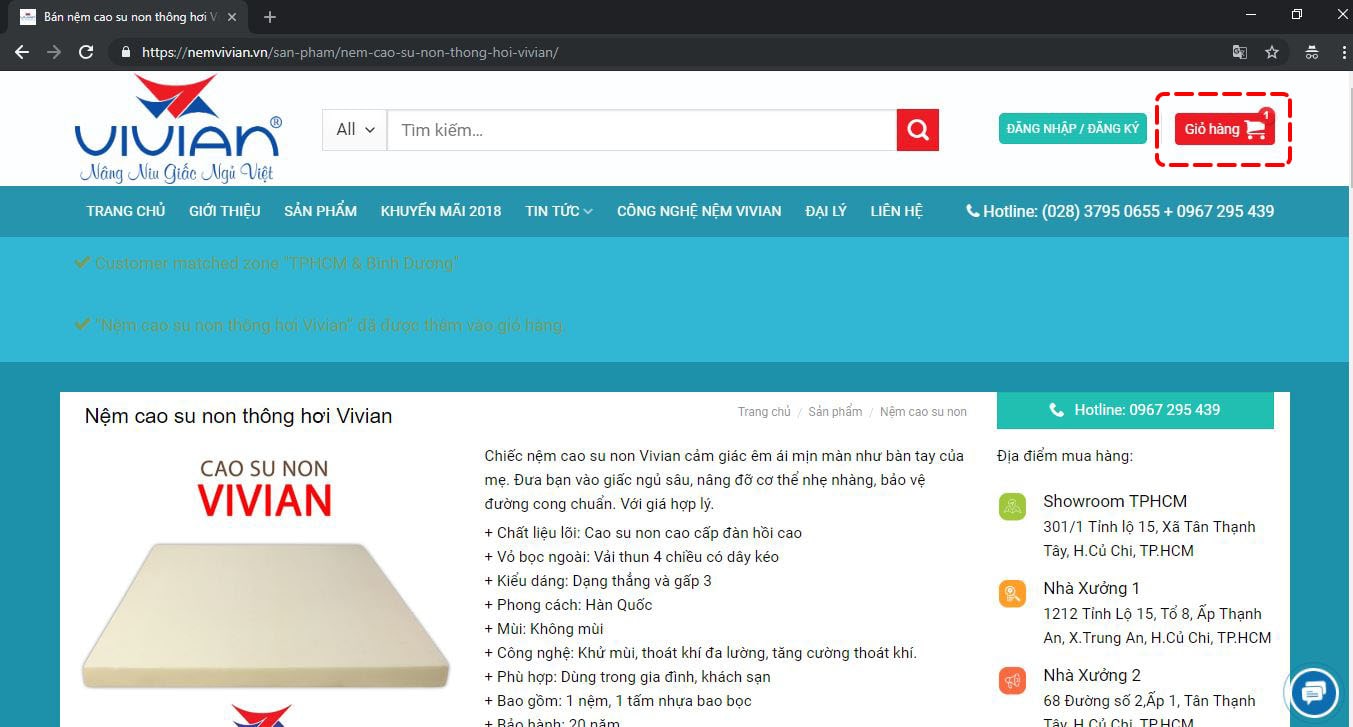Click the red search magnifier button
1353x727 pixels.
(x=917, y=130)
